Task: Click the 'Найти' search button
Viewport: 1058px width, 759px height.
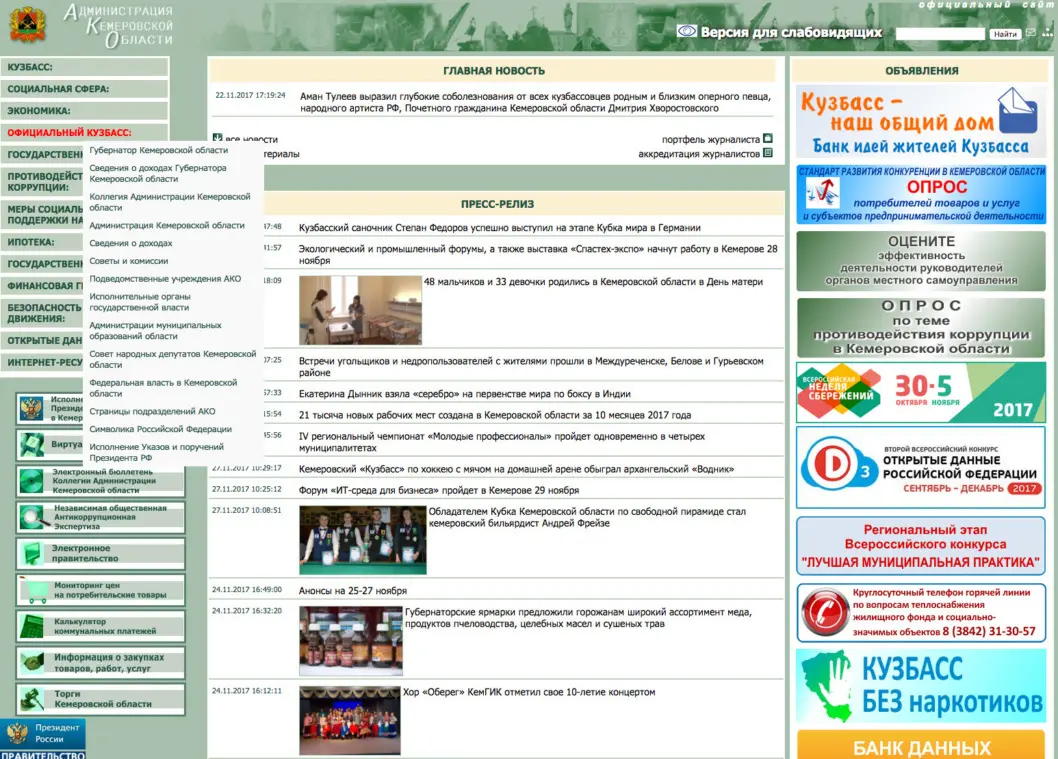Action: (1005, 34)
